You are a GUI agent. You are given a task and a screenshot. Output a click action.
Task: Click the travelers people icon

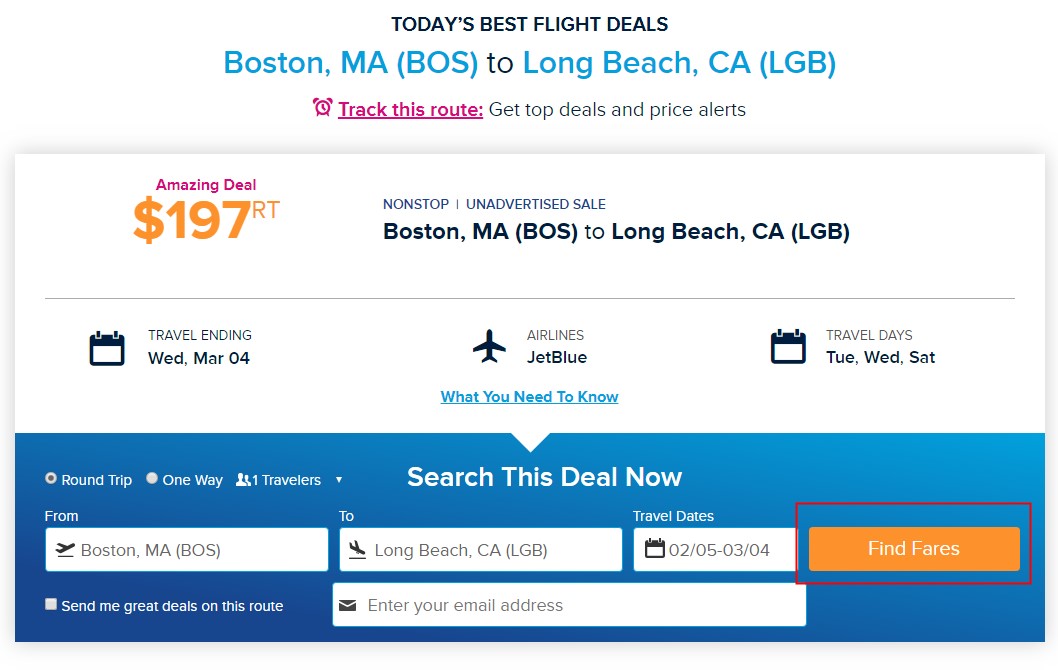click(x=243, y=480)
